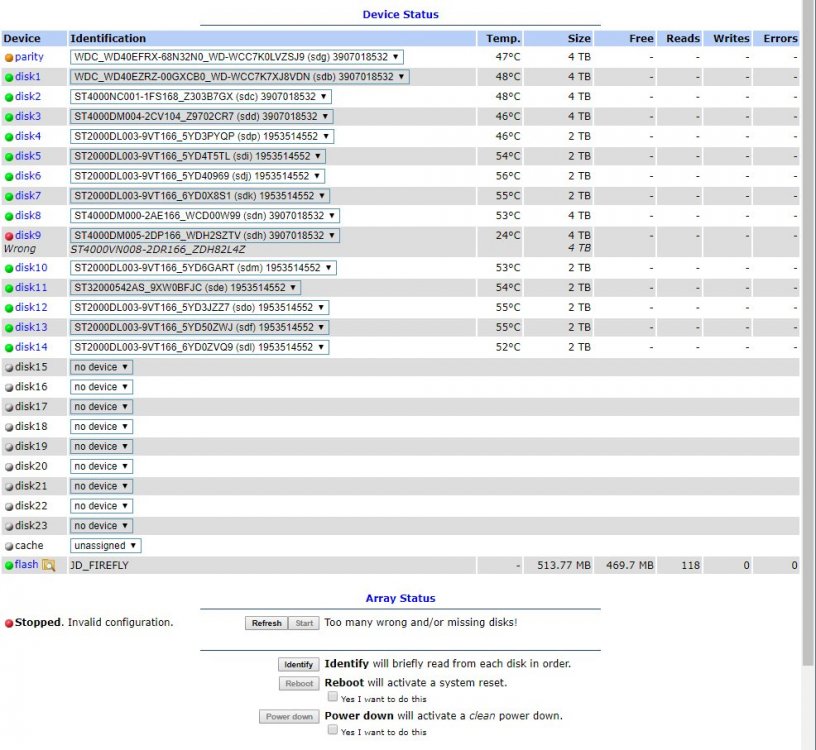Click the green status ball beside disk8
The image size is (816, 750).
point(9,217)
